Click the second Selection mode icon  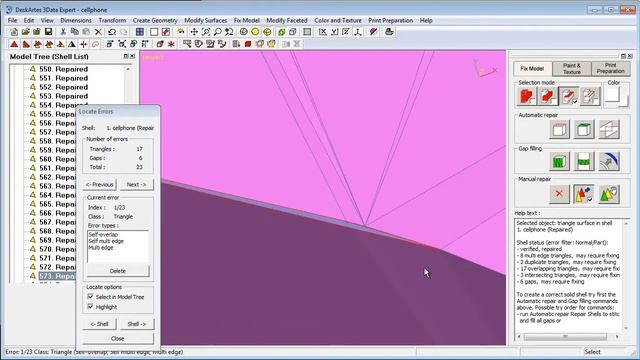point(548,96)
